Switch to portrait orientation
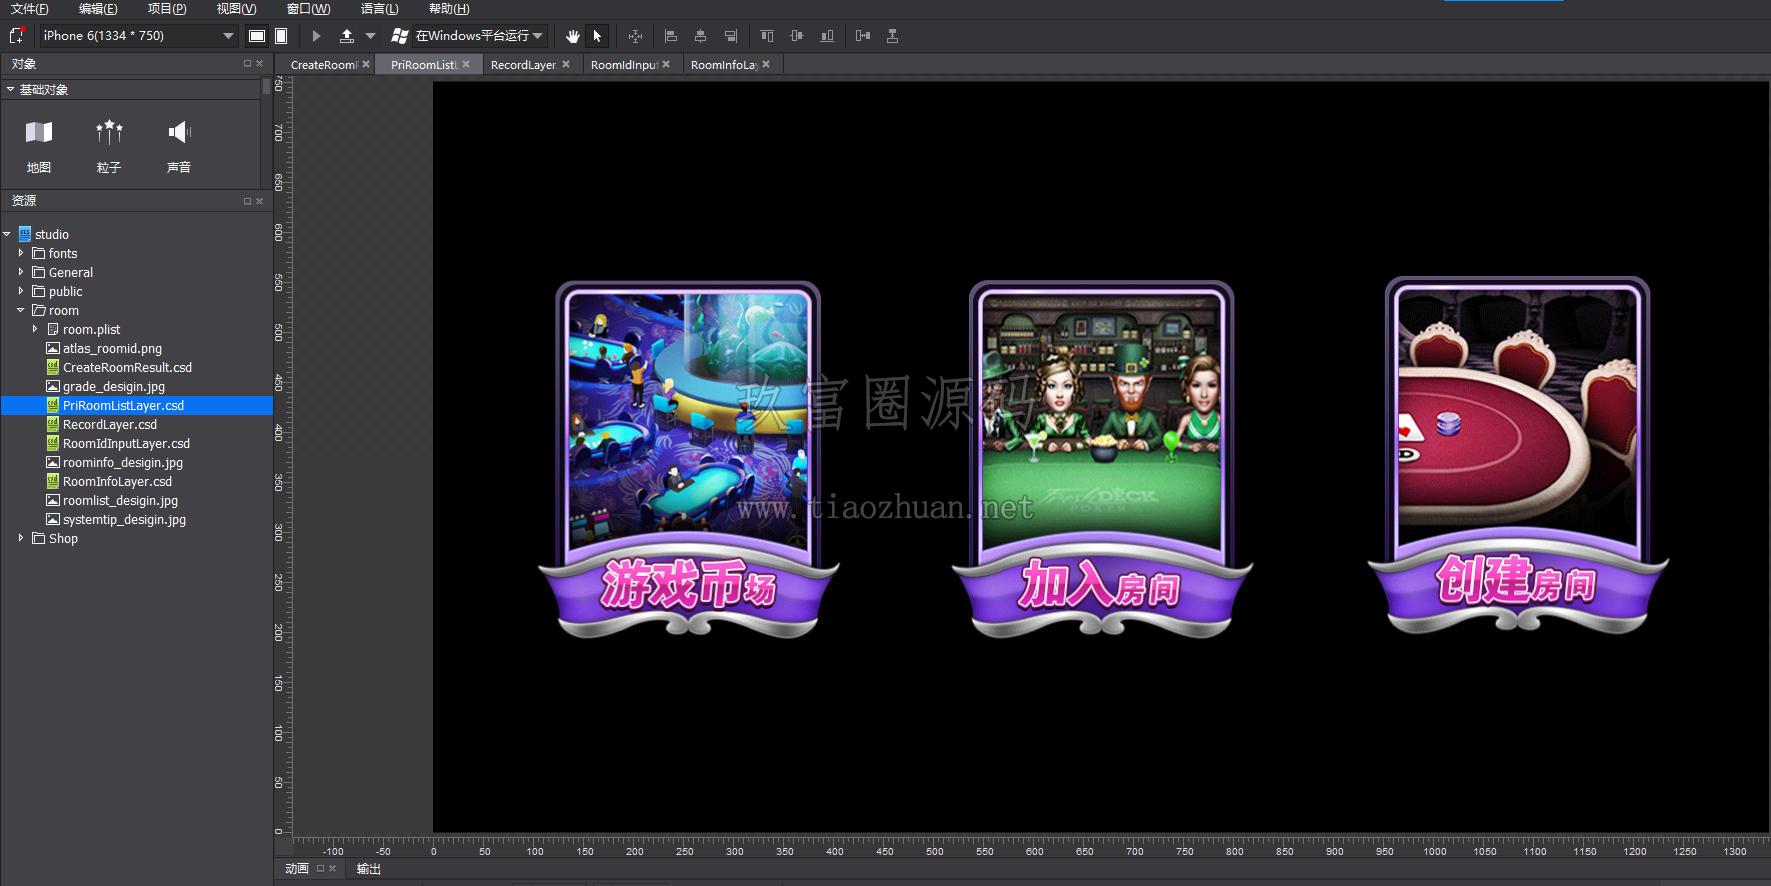1771x886 pixels. (281, 36)
